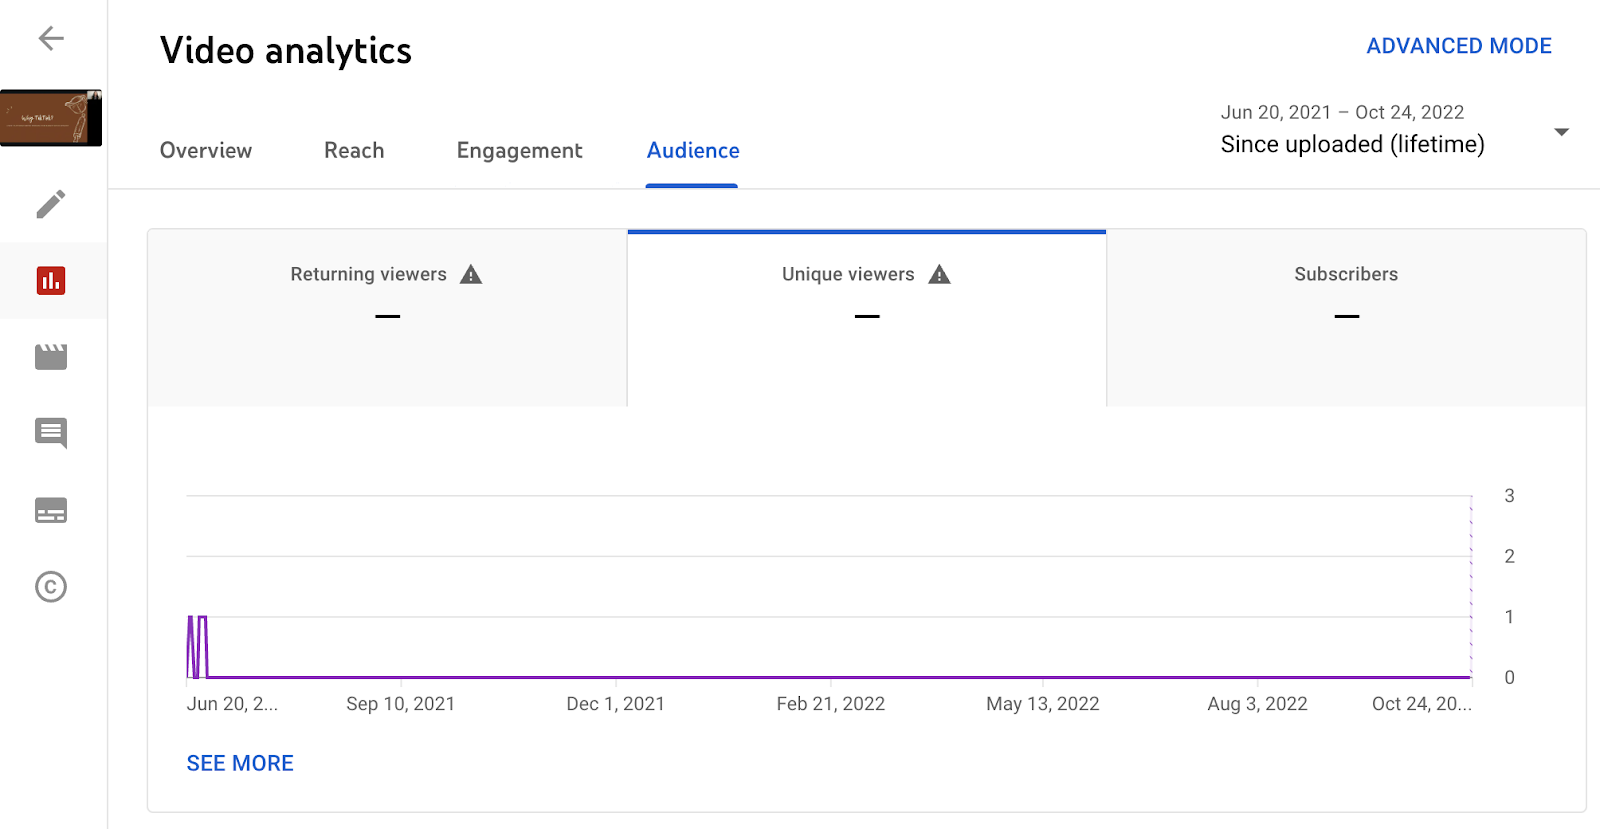The height and width of the screenshot is (829, 1600).
Task: Switch to the Reach tab
Action: click(354, 151)
